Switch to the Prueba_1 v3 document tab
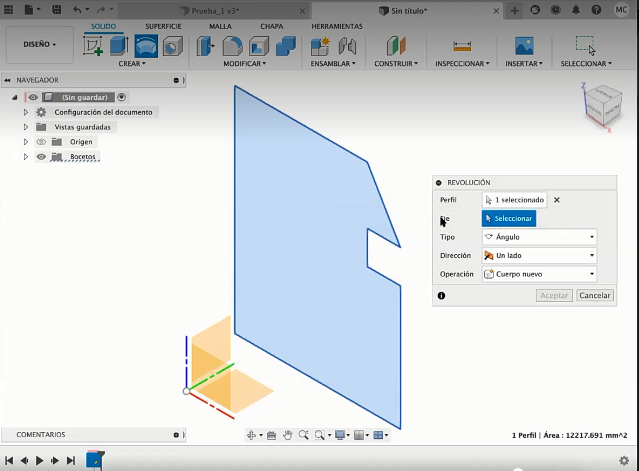Screen dimensions: 639x471 tap(215, 11)
